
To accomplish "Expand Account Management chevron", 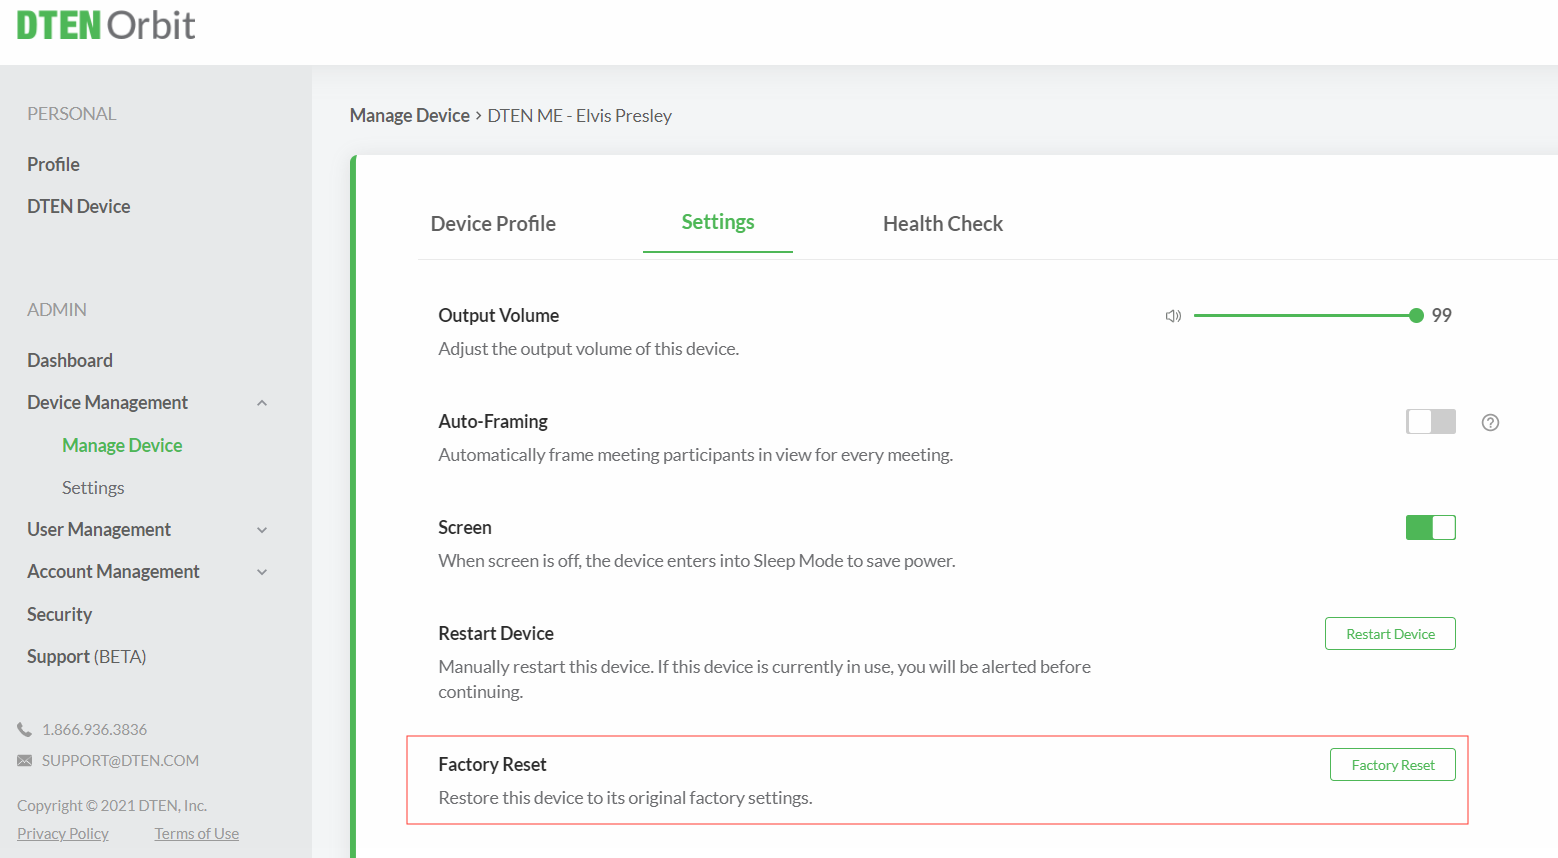I will click(262, 572).
